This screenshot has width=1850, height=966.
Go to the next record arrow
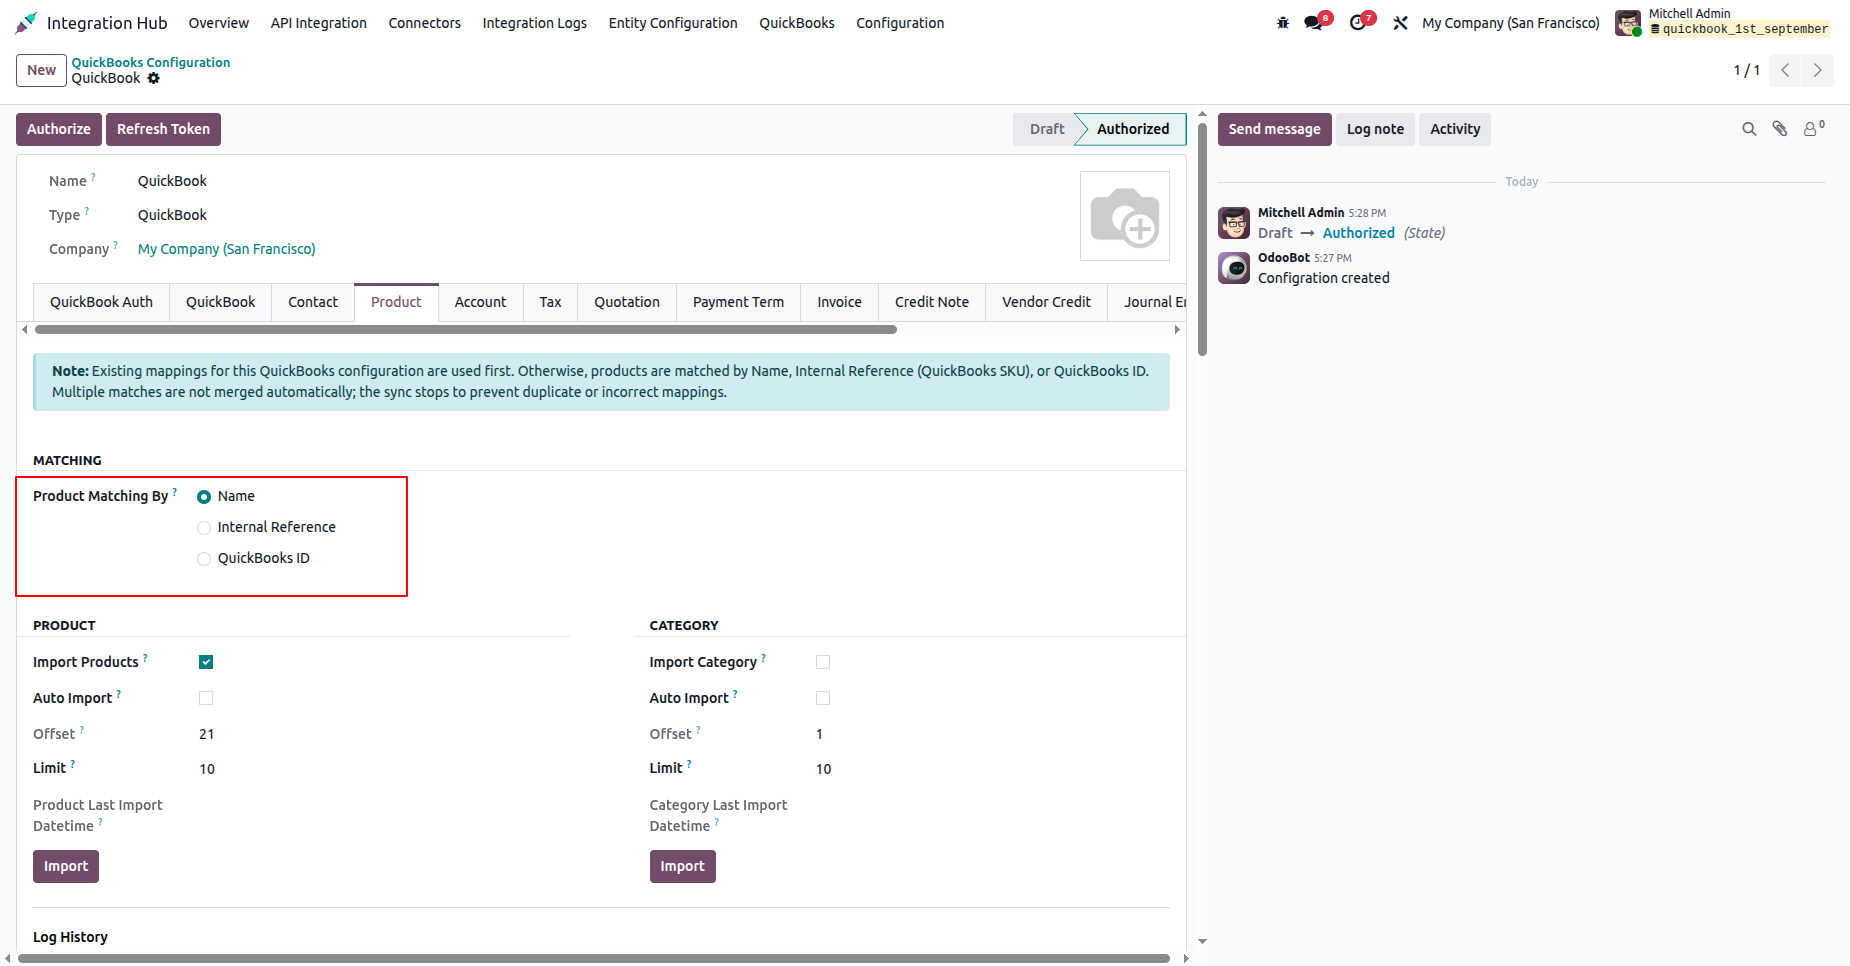click(x=1818, y=70)
